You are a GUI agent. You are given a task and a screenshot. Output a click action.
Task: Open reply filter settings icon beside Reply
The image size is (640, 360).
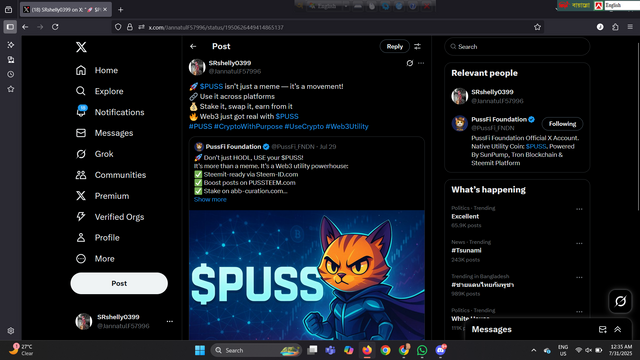click(x=418, y=47)
